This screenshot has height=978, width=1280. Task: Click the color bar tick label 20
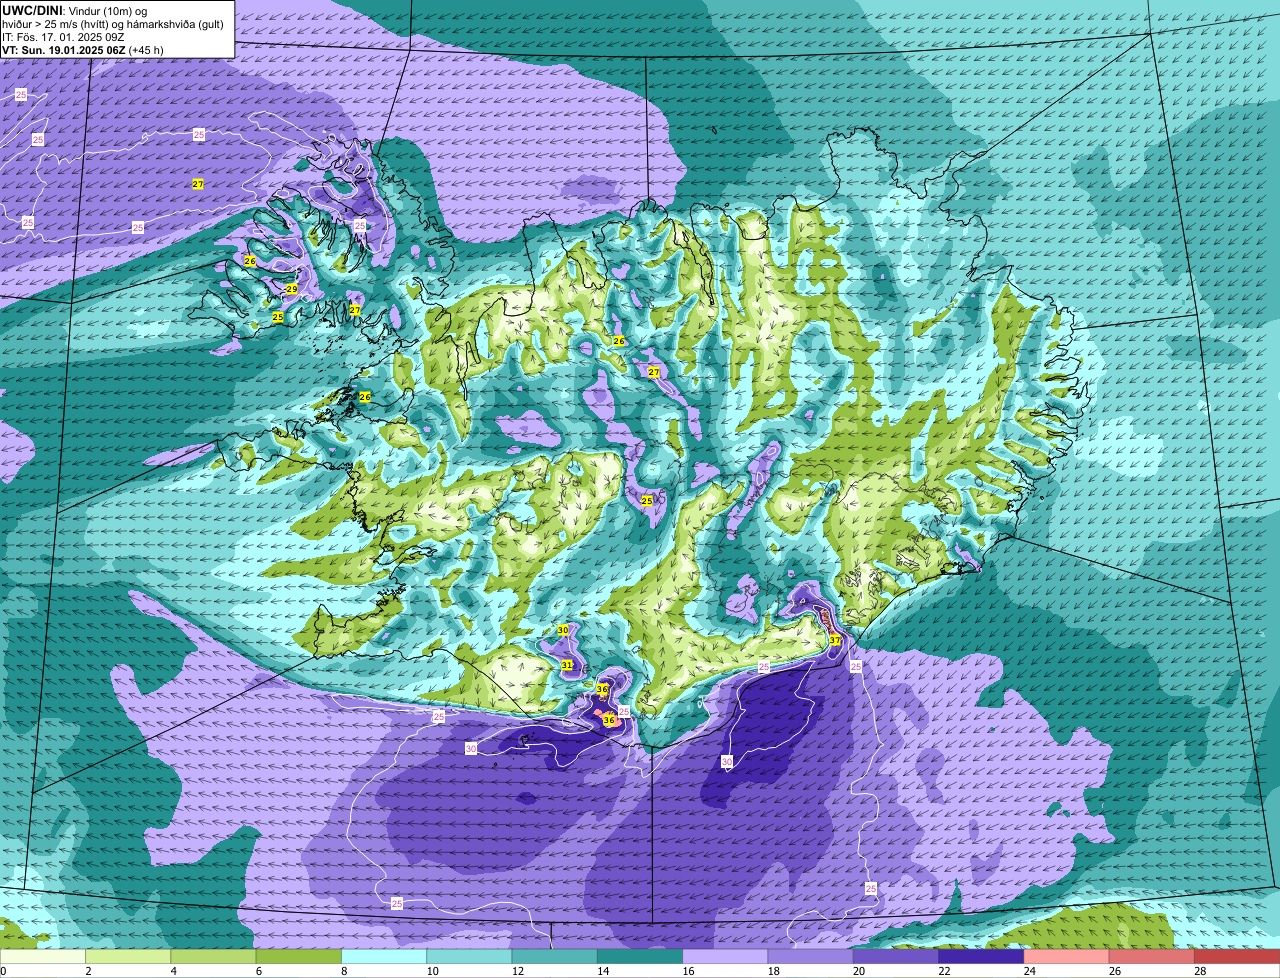click(x=858, y=971)
